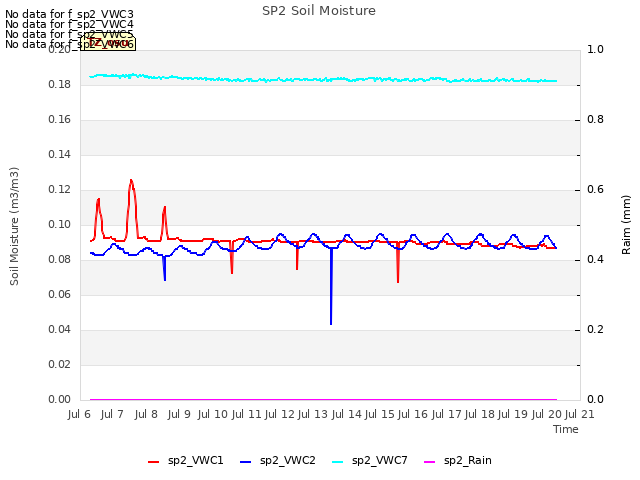This screenshot has height=480, width=640.
Task: Click the Jul 20 tick label
Action: 547,414
